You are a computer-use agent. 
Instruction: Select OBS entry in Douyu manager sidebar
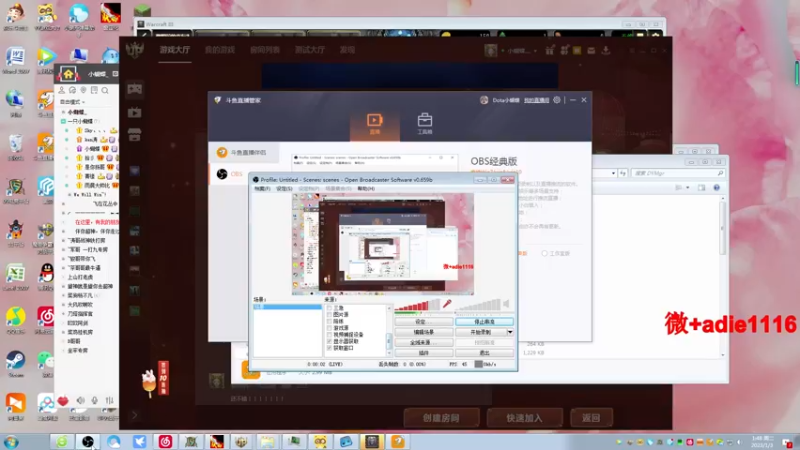230,174
